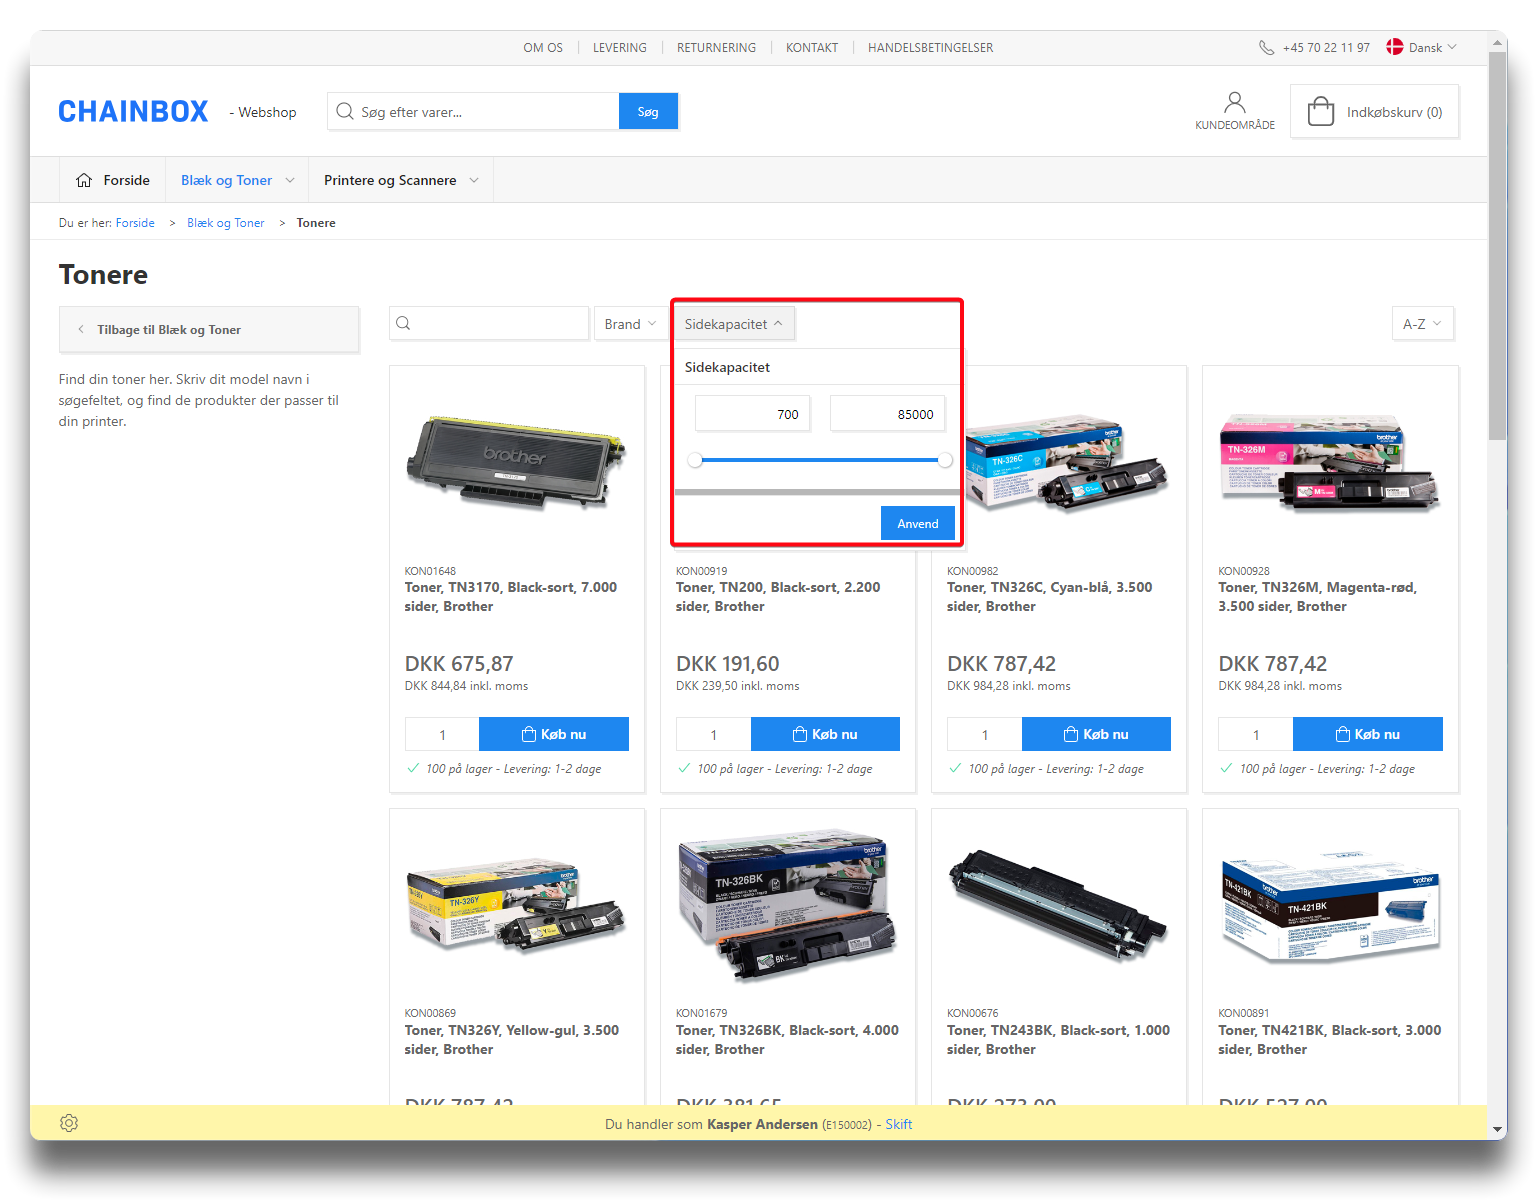The image size is (1538, 1203).
Task: Click the Forside home icon
Action: pos(84,181)
